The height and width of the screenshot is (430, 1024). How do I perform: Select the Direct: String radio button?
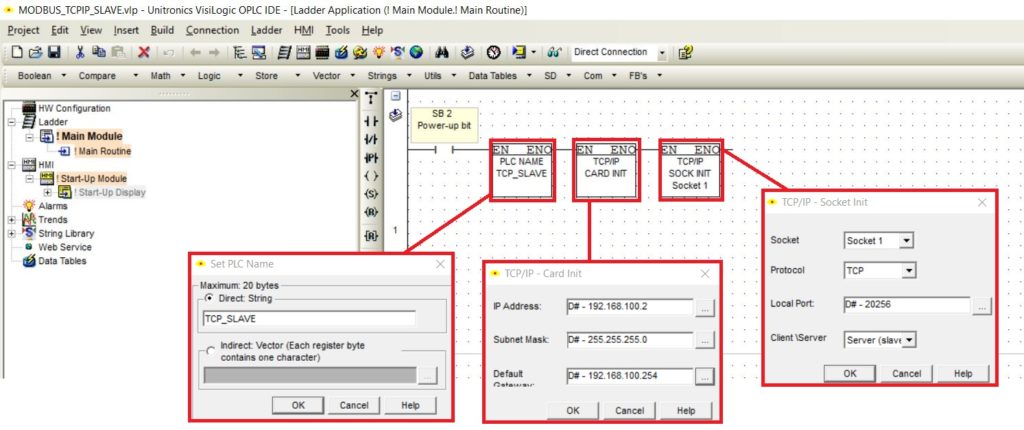pos(210,298)
